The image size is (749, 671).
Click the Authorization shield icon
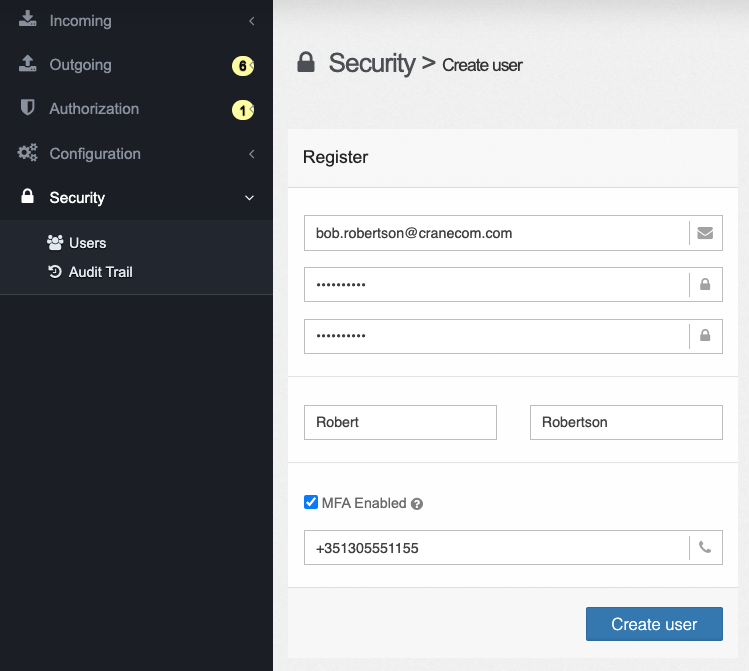[x=28, y=107]
